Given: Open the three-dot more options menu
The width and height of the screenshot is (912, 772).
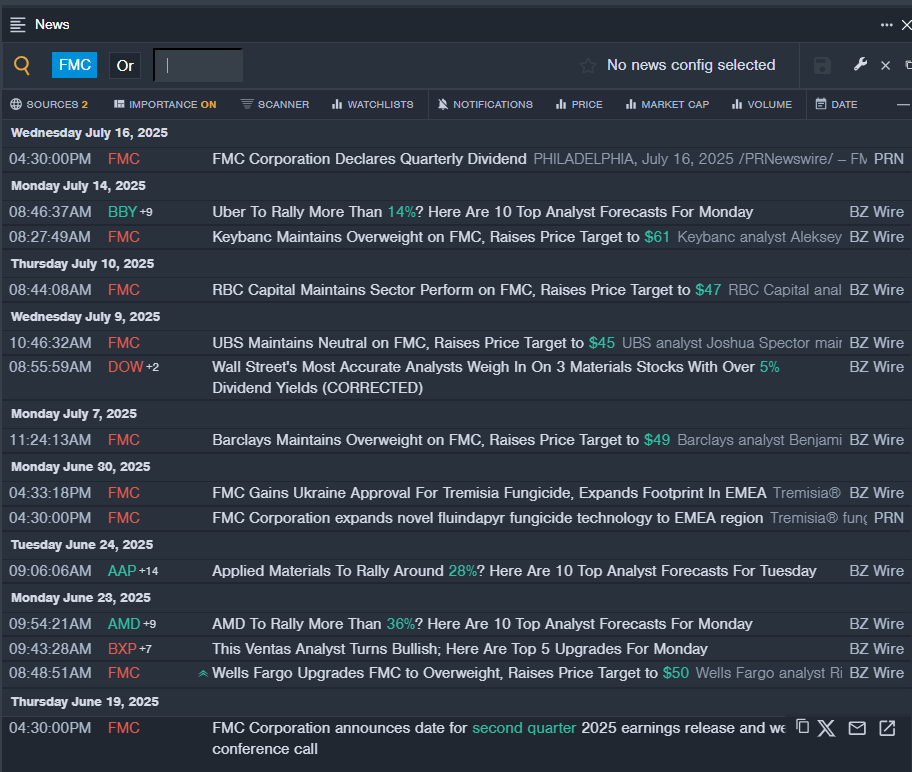Looking at the screenshot, I should (x=886, y=24).
